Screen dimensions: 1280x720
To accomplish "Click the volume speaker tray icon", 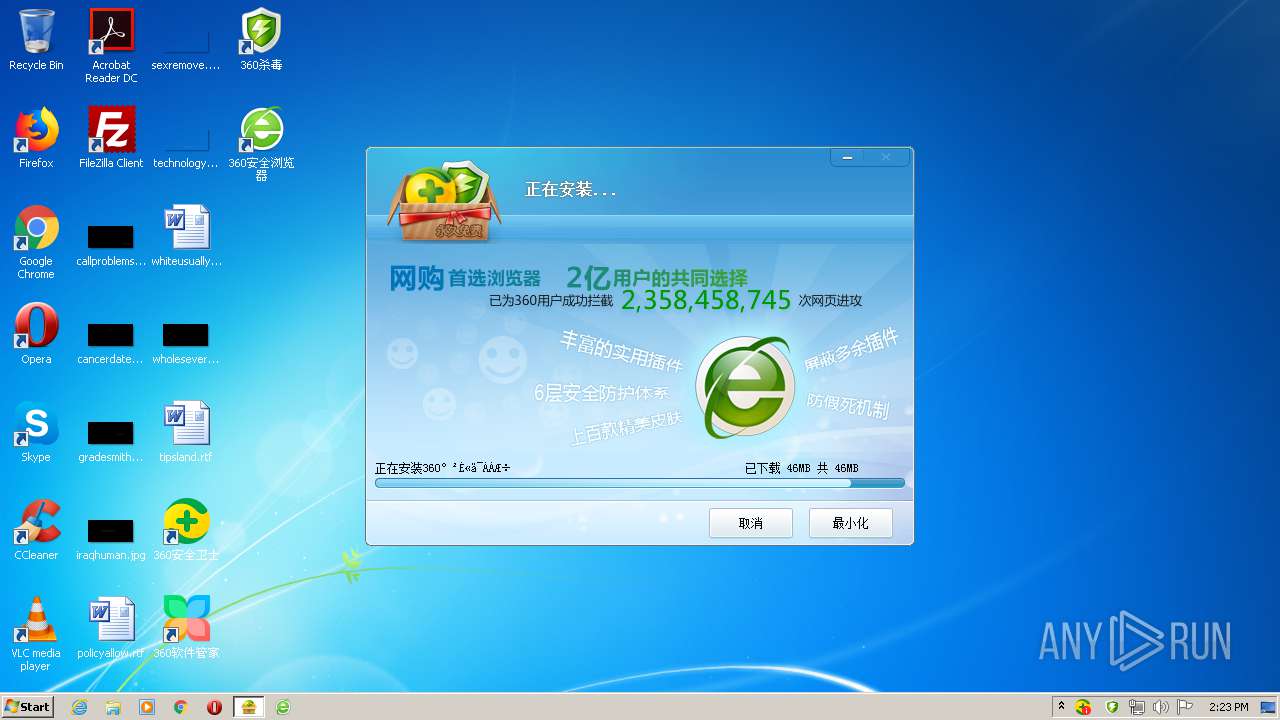I will [x=1160, y=707].
